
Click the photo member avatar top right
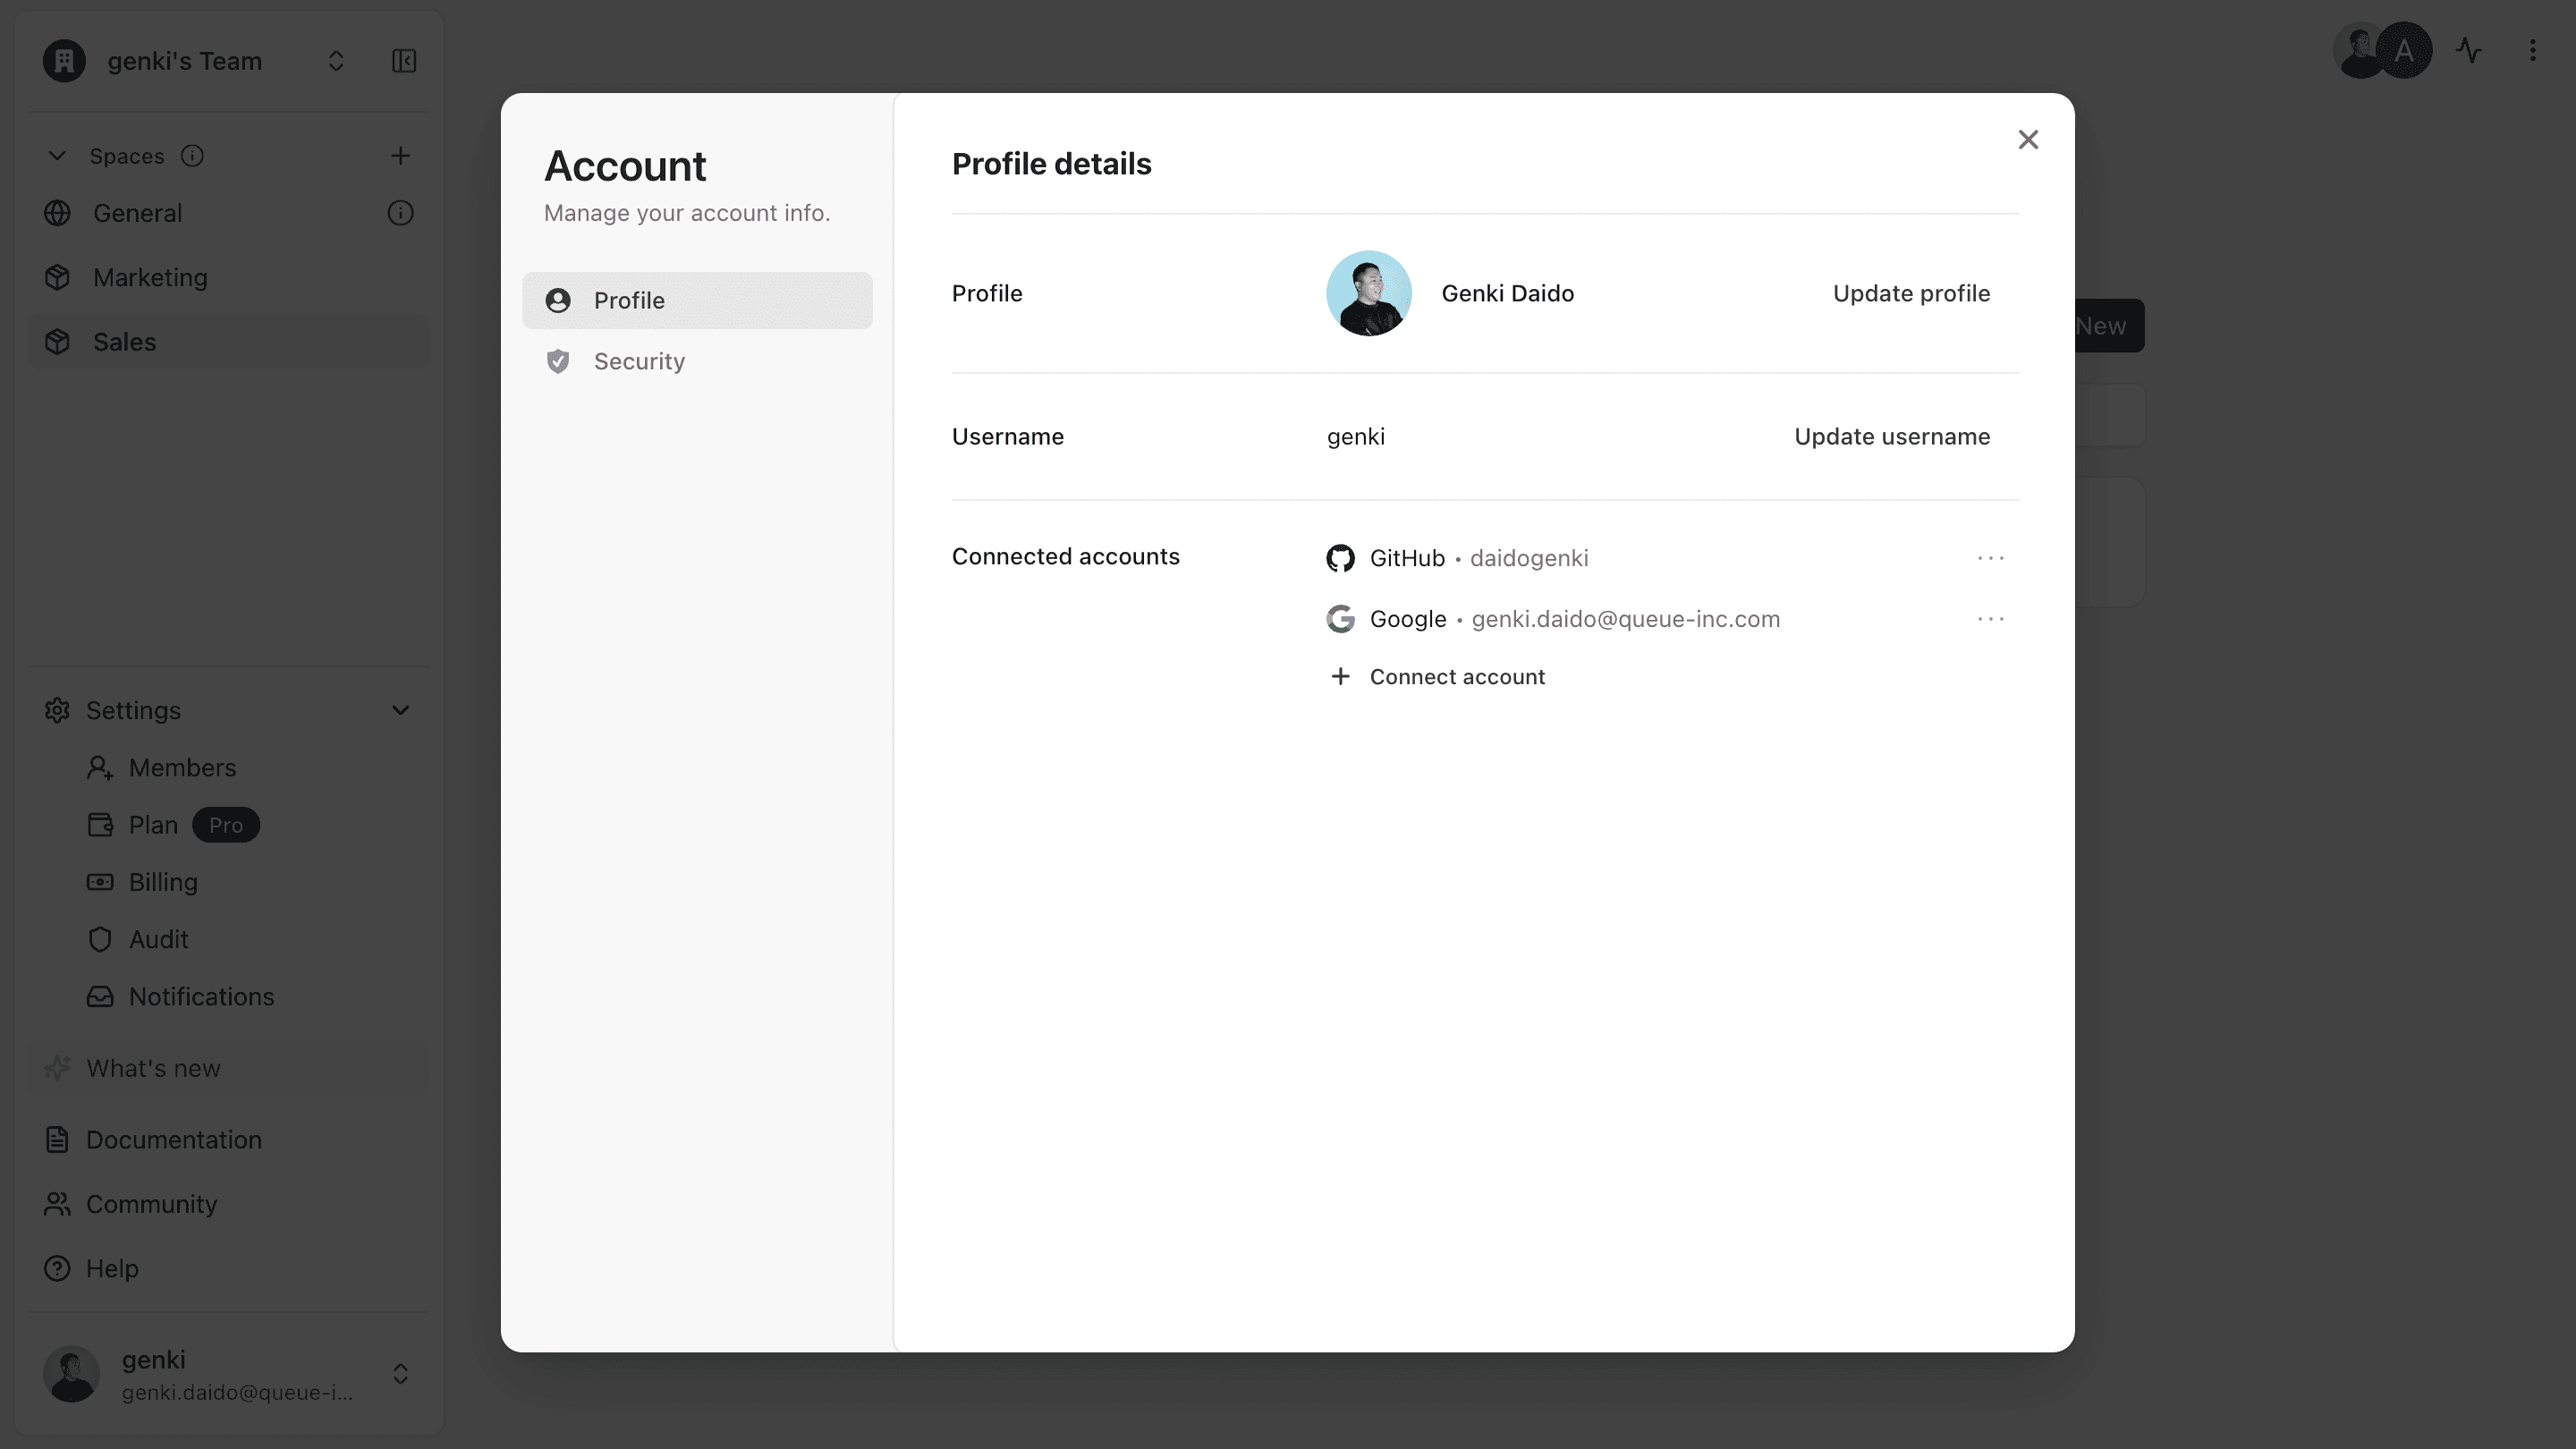click(2356, 51)
